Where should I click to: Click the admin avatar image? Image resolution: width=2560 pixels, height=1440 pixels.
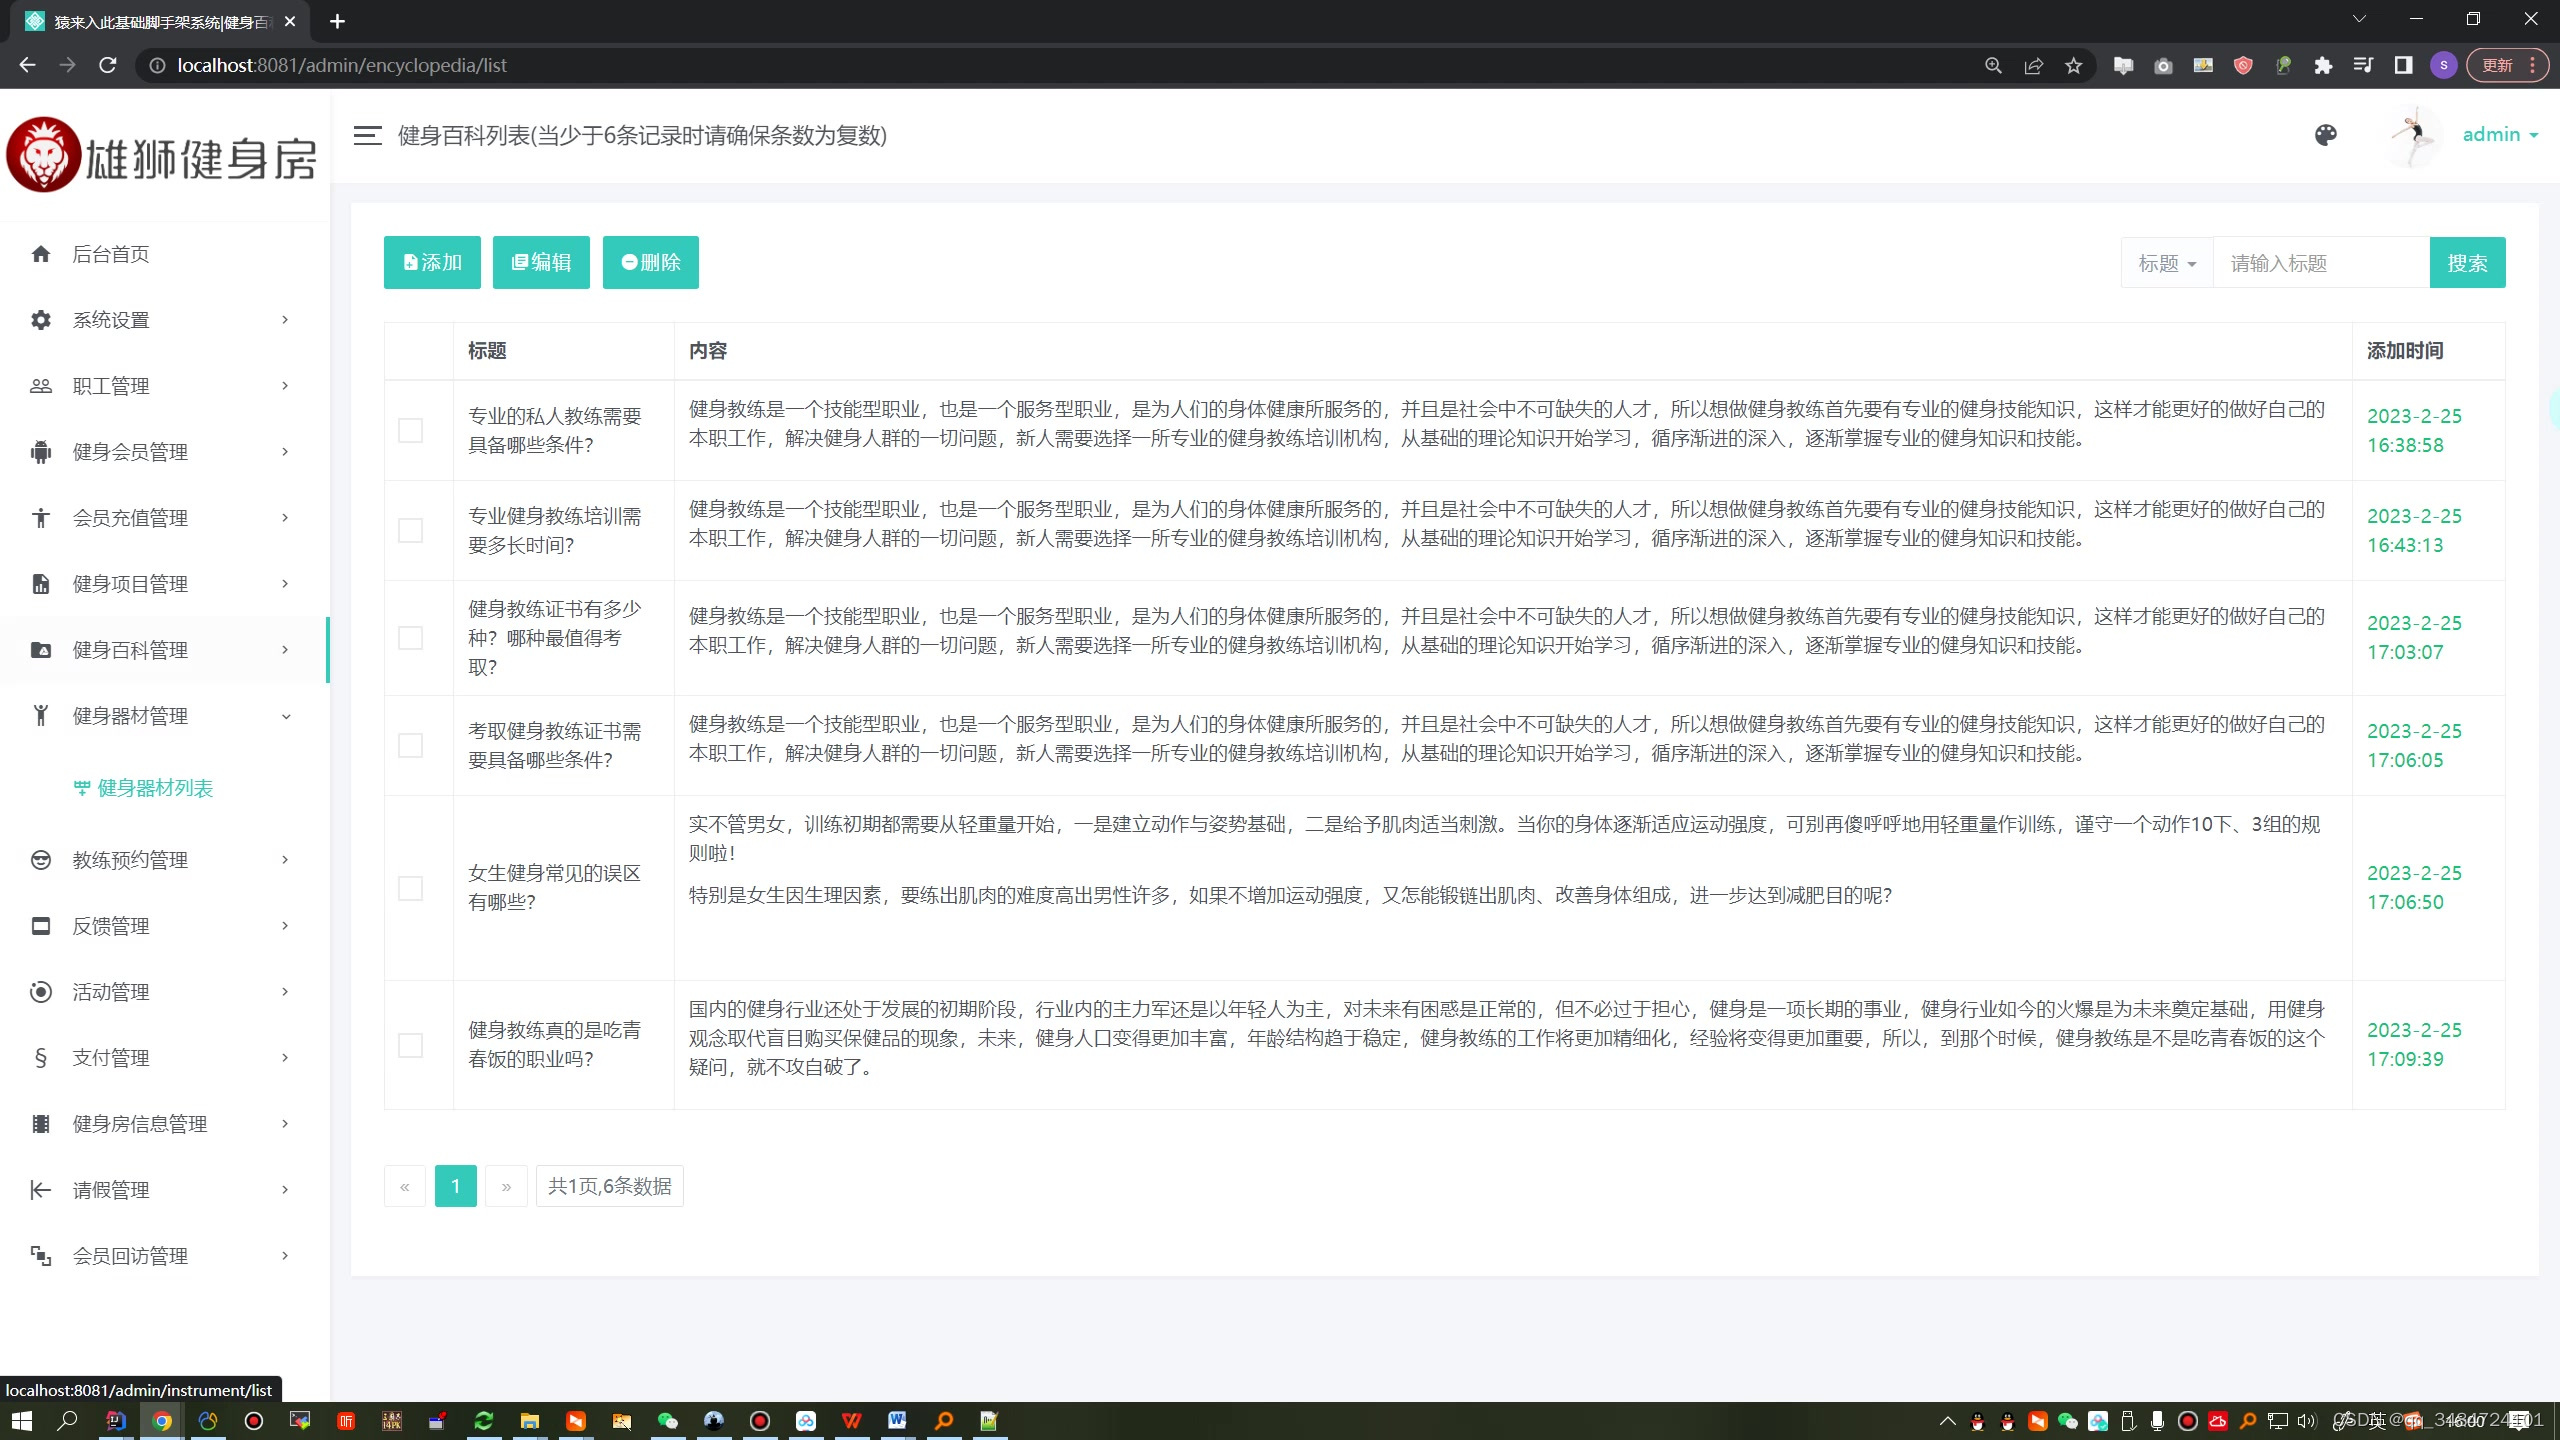tap(2411, 135)
